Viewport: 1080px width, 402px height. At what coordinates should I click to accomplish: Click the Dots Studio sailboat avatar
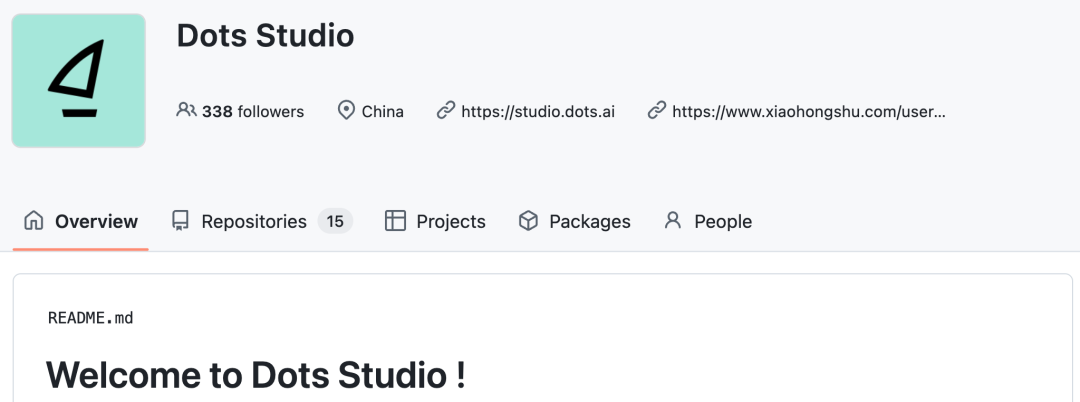(x=79, y=81)
